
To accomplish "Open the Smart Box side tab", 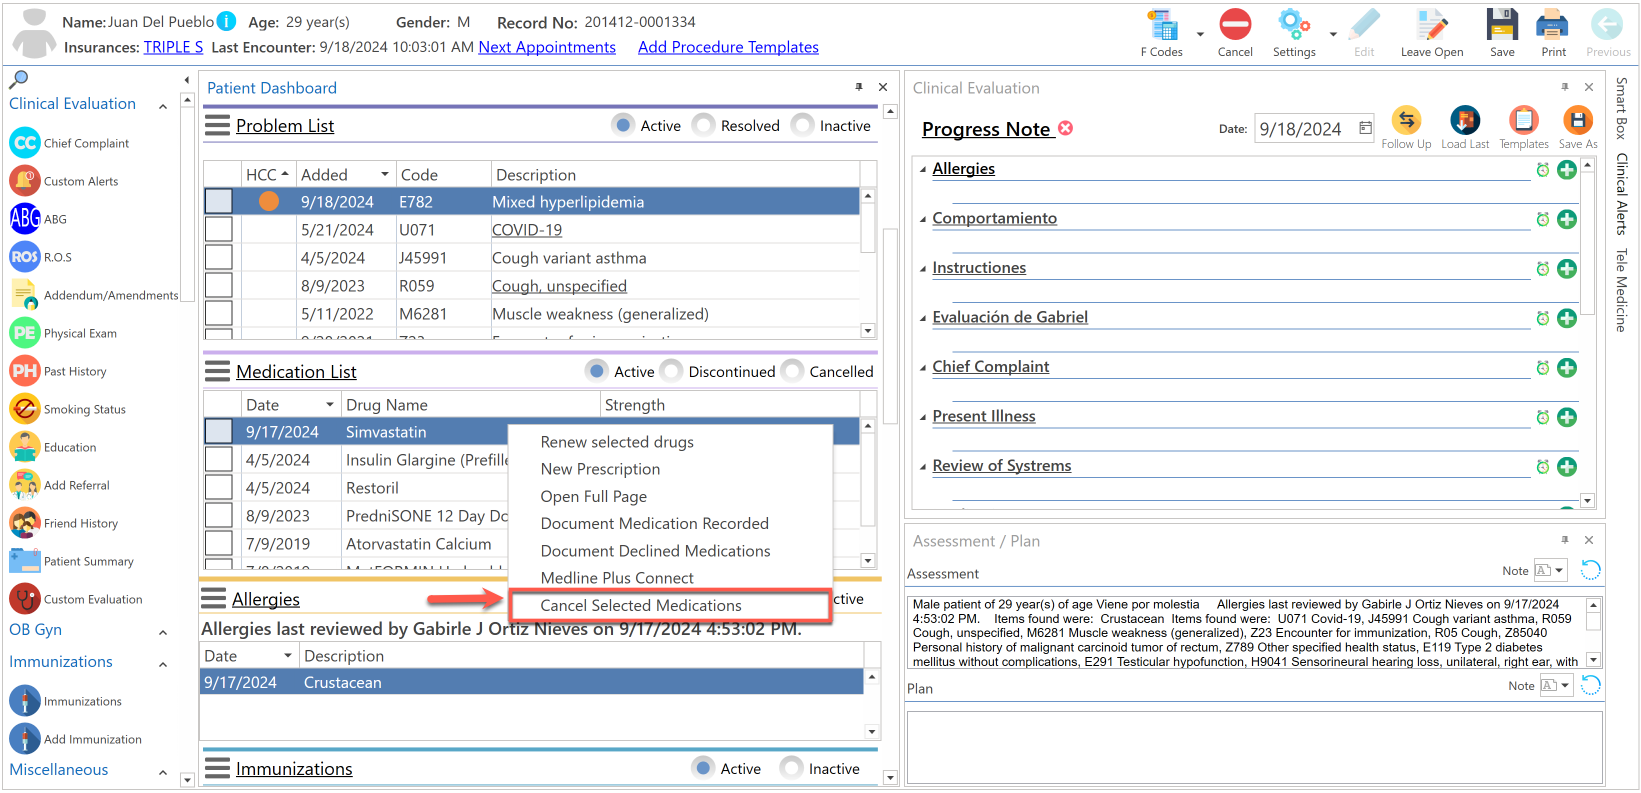I will (1621, 108).
